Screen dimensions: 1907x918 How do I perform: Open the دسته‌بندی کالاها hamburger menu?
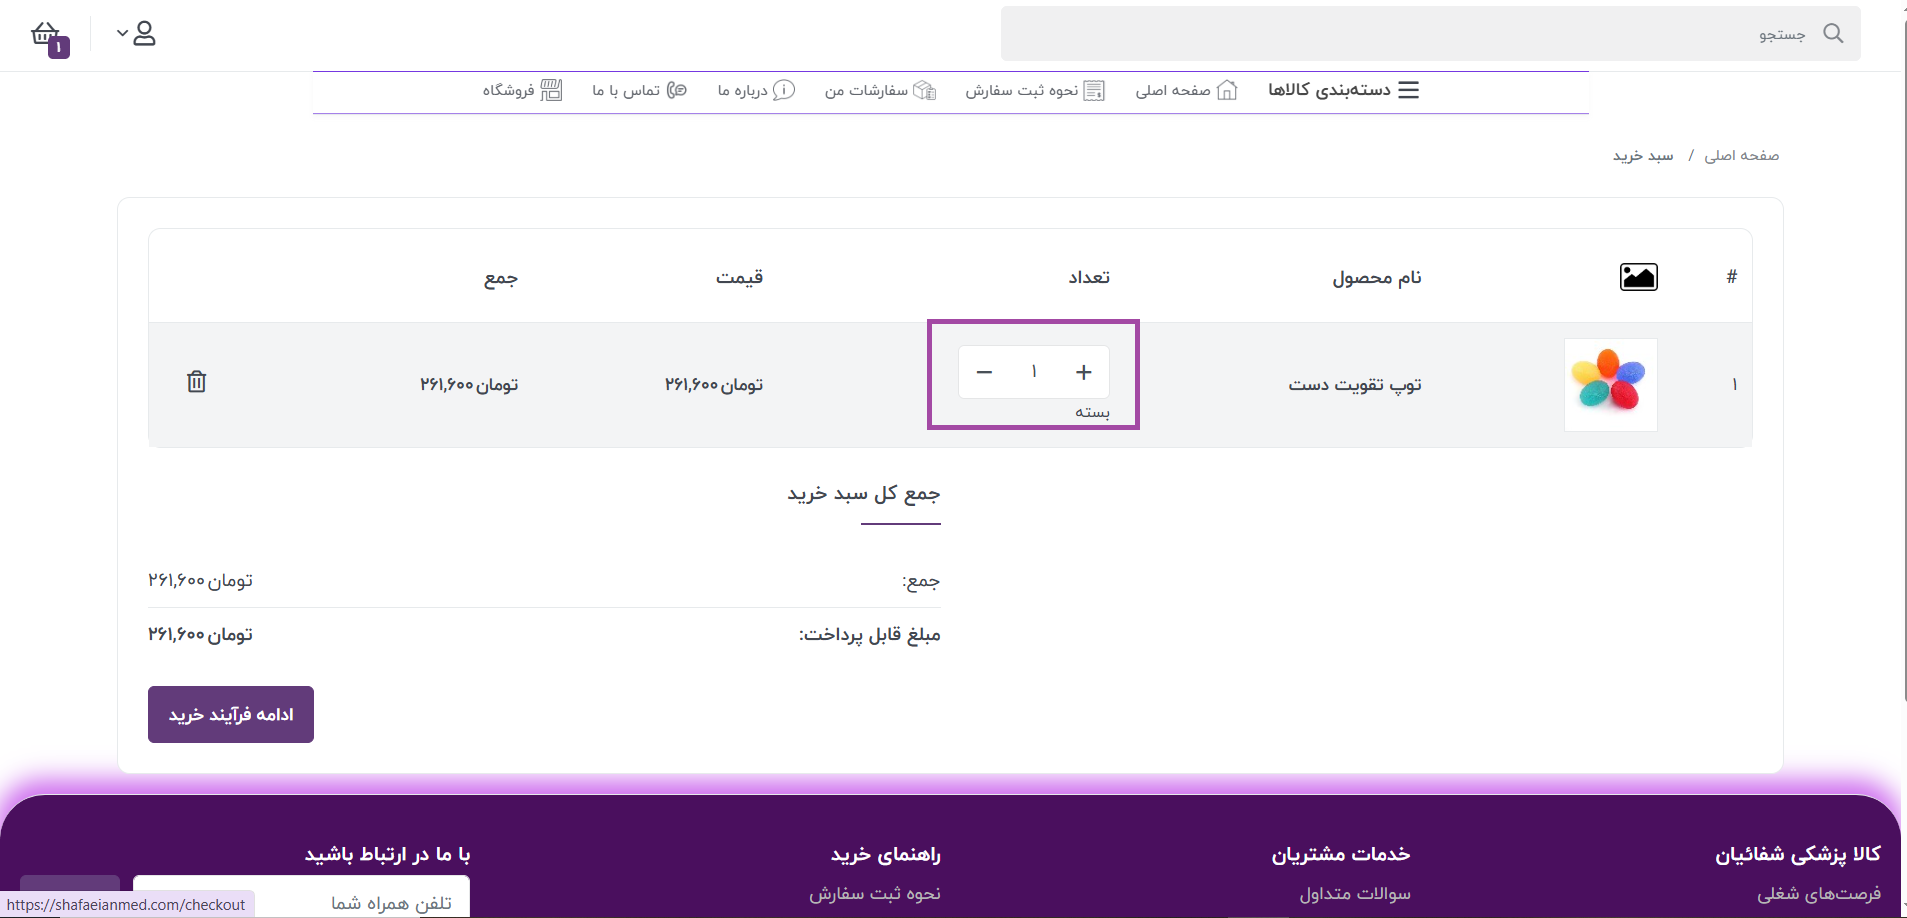pos(1344,90)
